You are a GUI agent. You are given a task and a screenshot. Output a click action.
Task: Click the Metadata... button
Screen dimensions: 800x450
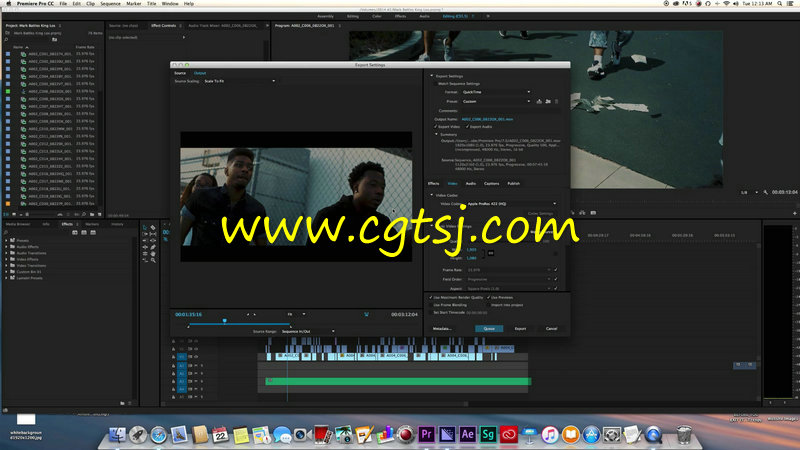click(x=442, y=329)
